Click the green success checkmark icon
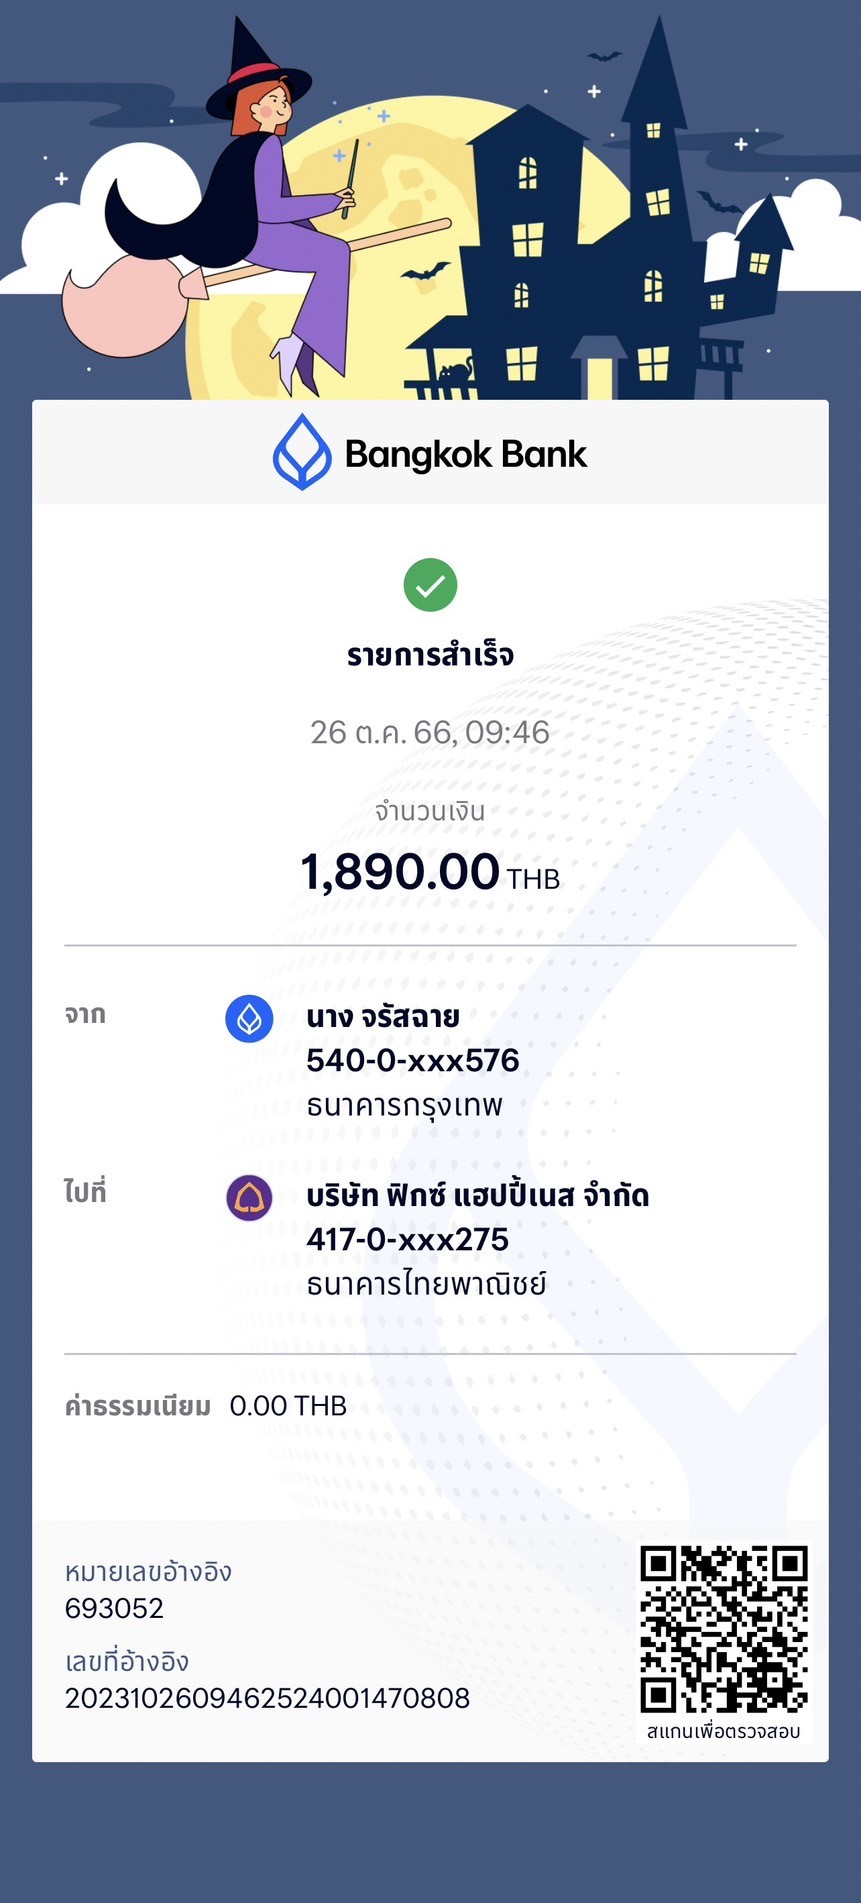 tap(430, 585)
